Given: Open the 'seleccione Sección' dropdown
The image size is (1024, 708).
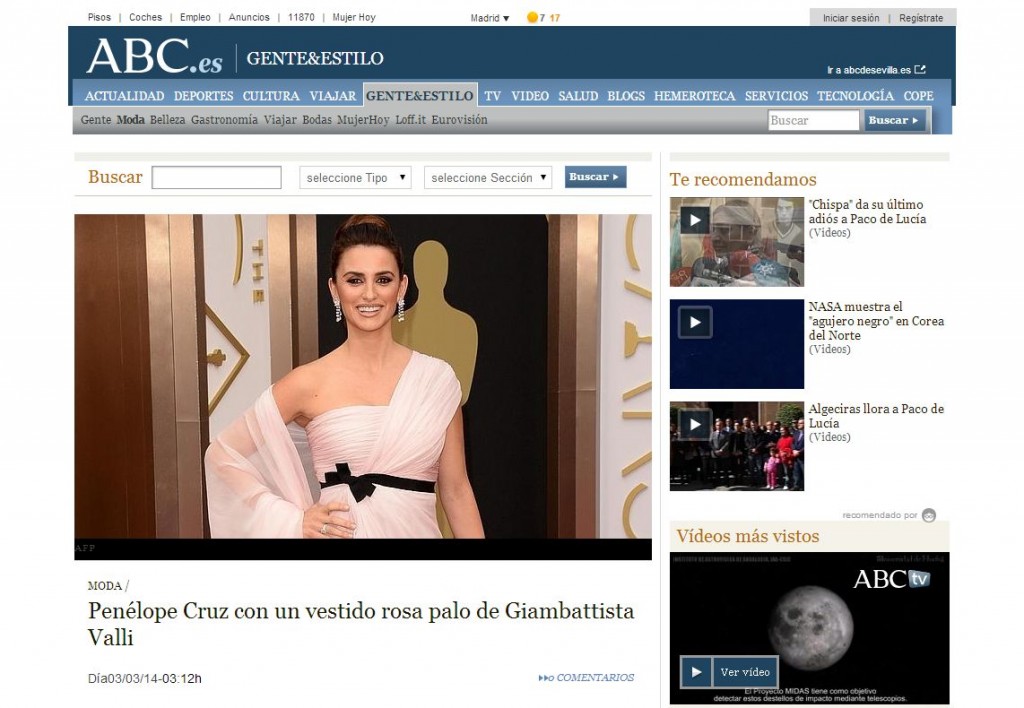Looking at the screenshot, I should point(487,177).
